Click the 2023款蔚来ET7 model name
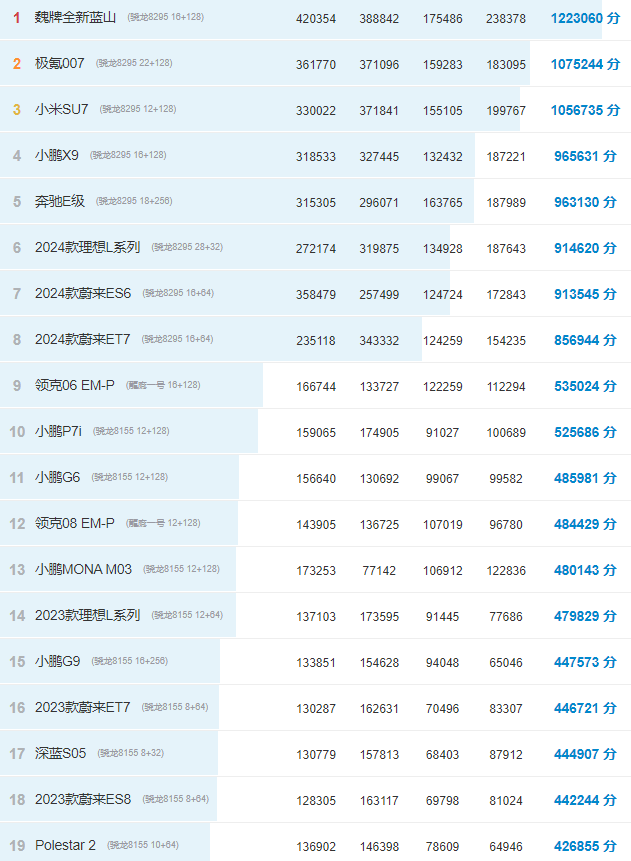 82,708
